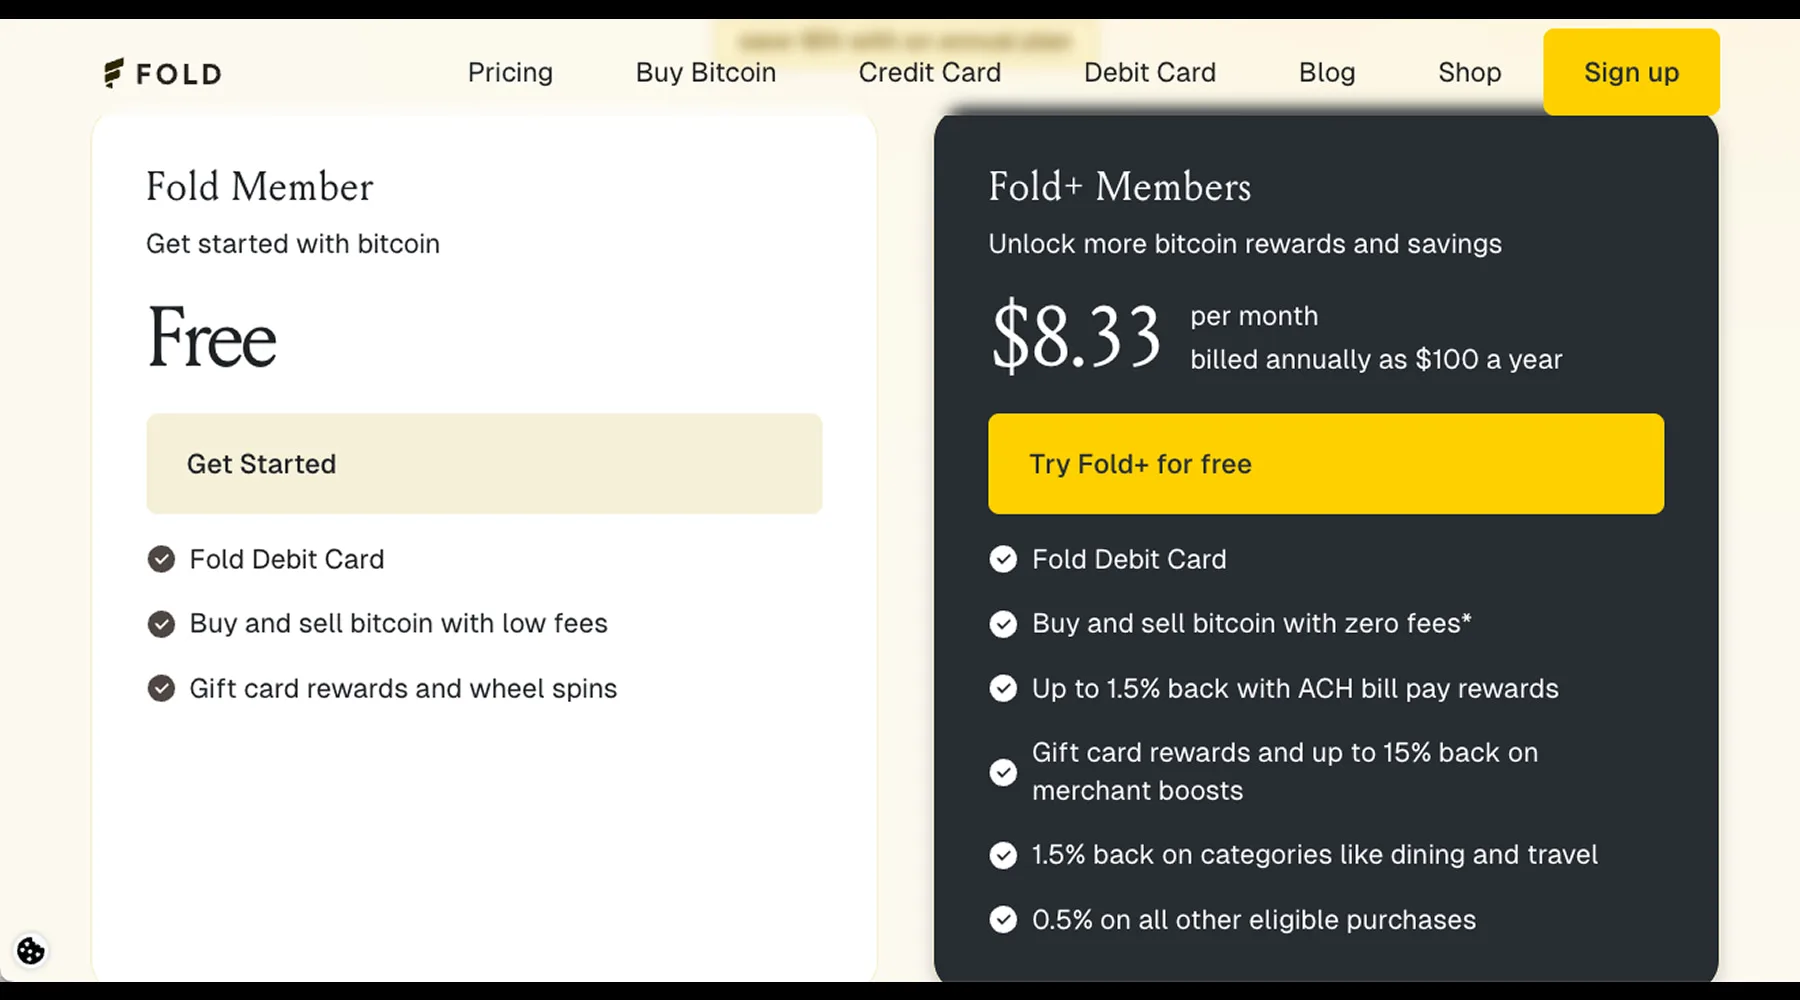The width and height of the screenshot is (1800, 1000).
Task: Click checkmark next to ACH bill pay rewards
Action: pyautogui.click(x=1003, y=688)
